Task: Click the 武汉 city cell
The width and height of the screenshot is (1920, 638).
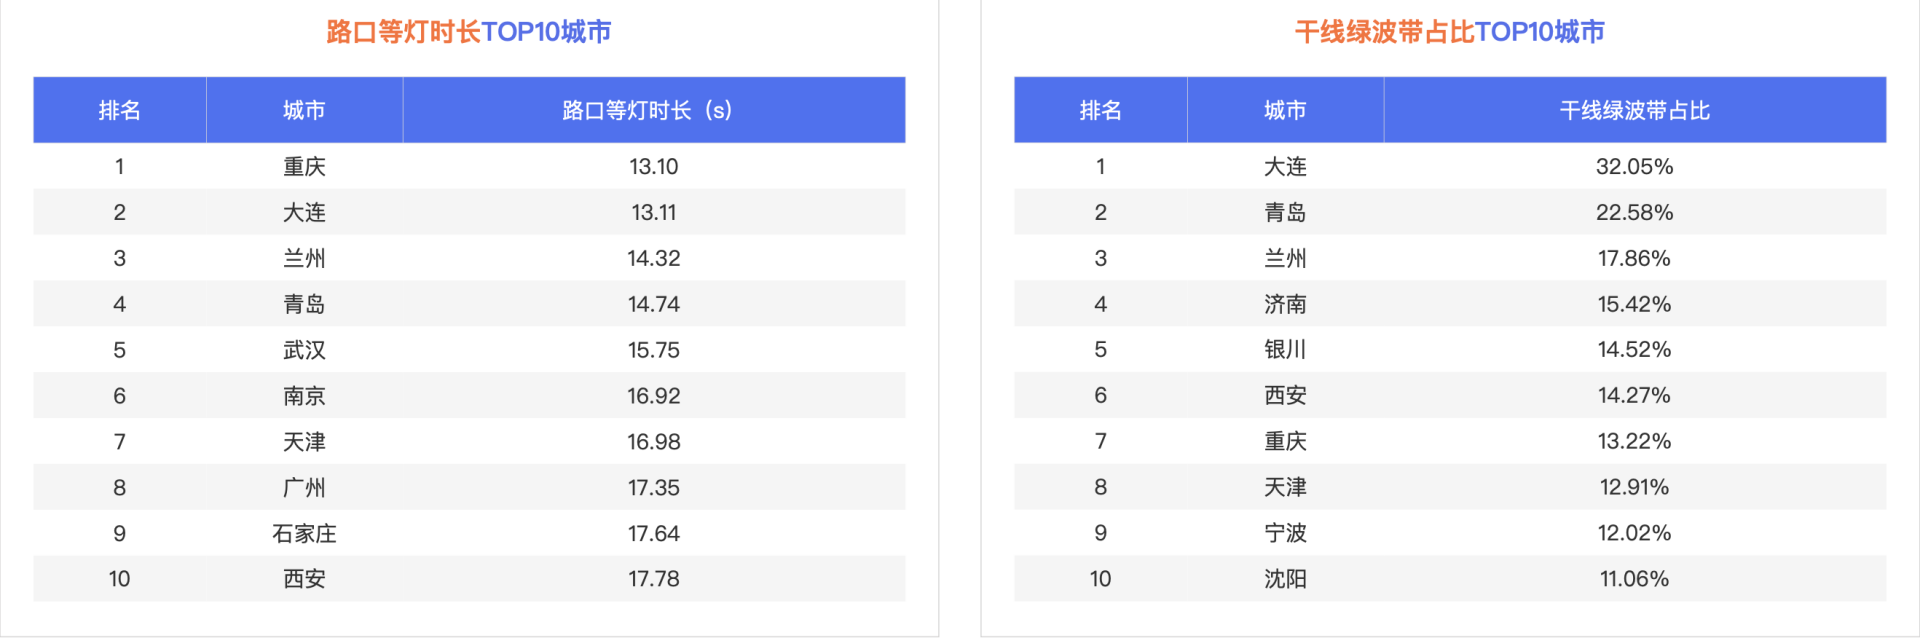Action: pos(304,350)
